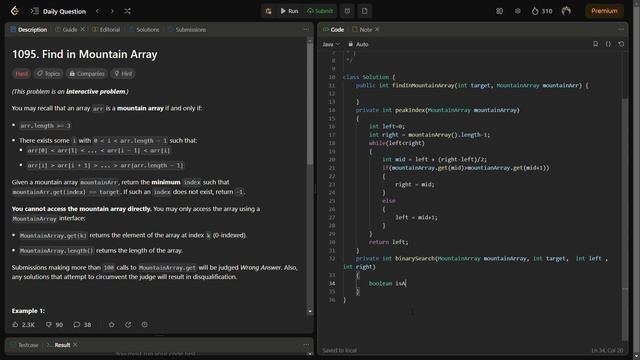Format code with braces icon

[608, 44]
